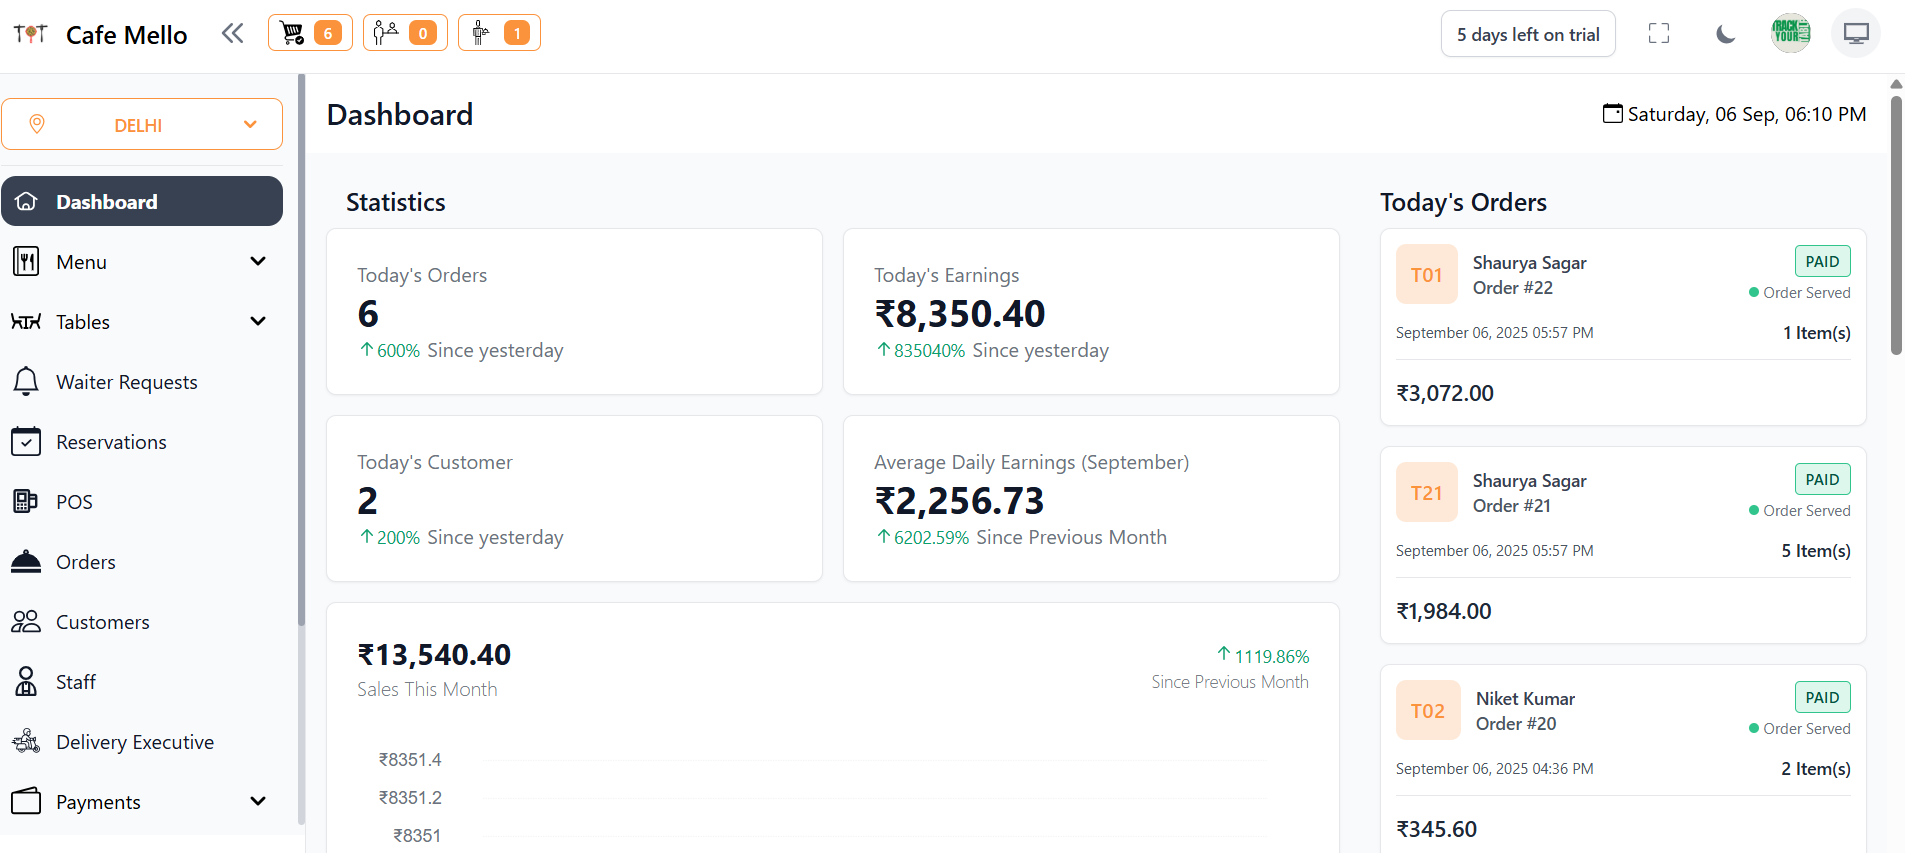Viewport: 1905px width, 853px height.
Task: Open the restaurant profile avatar
Action: tap(1790, 34)
